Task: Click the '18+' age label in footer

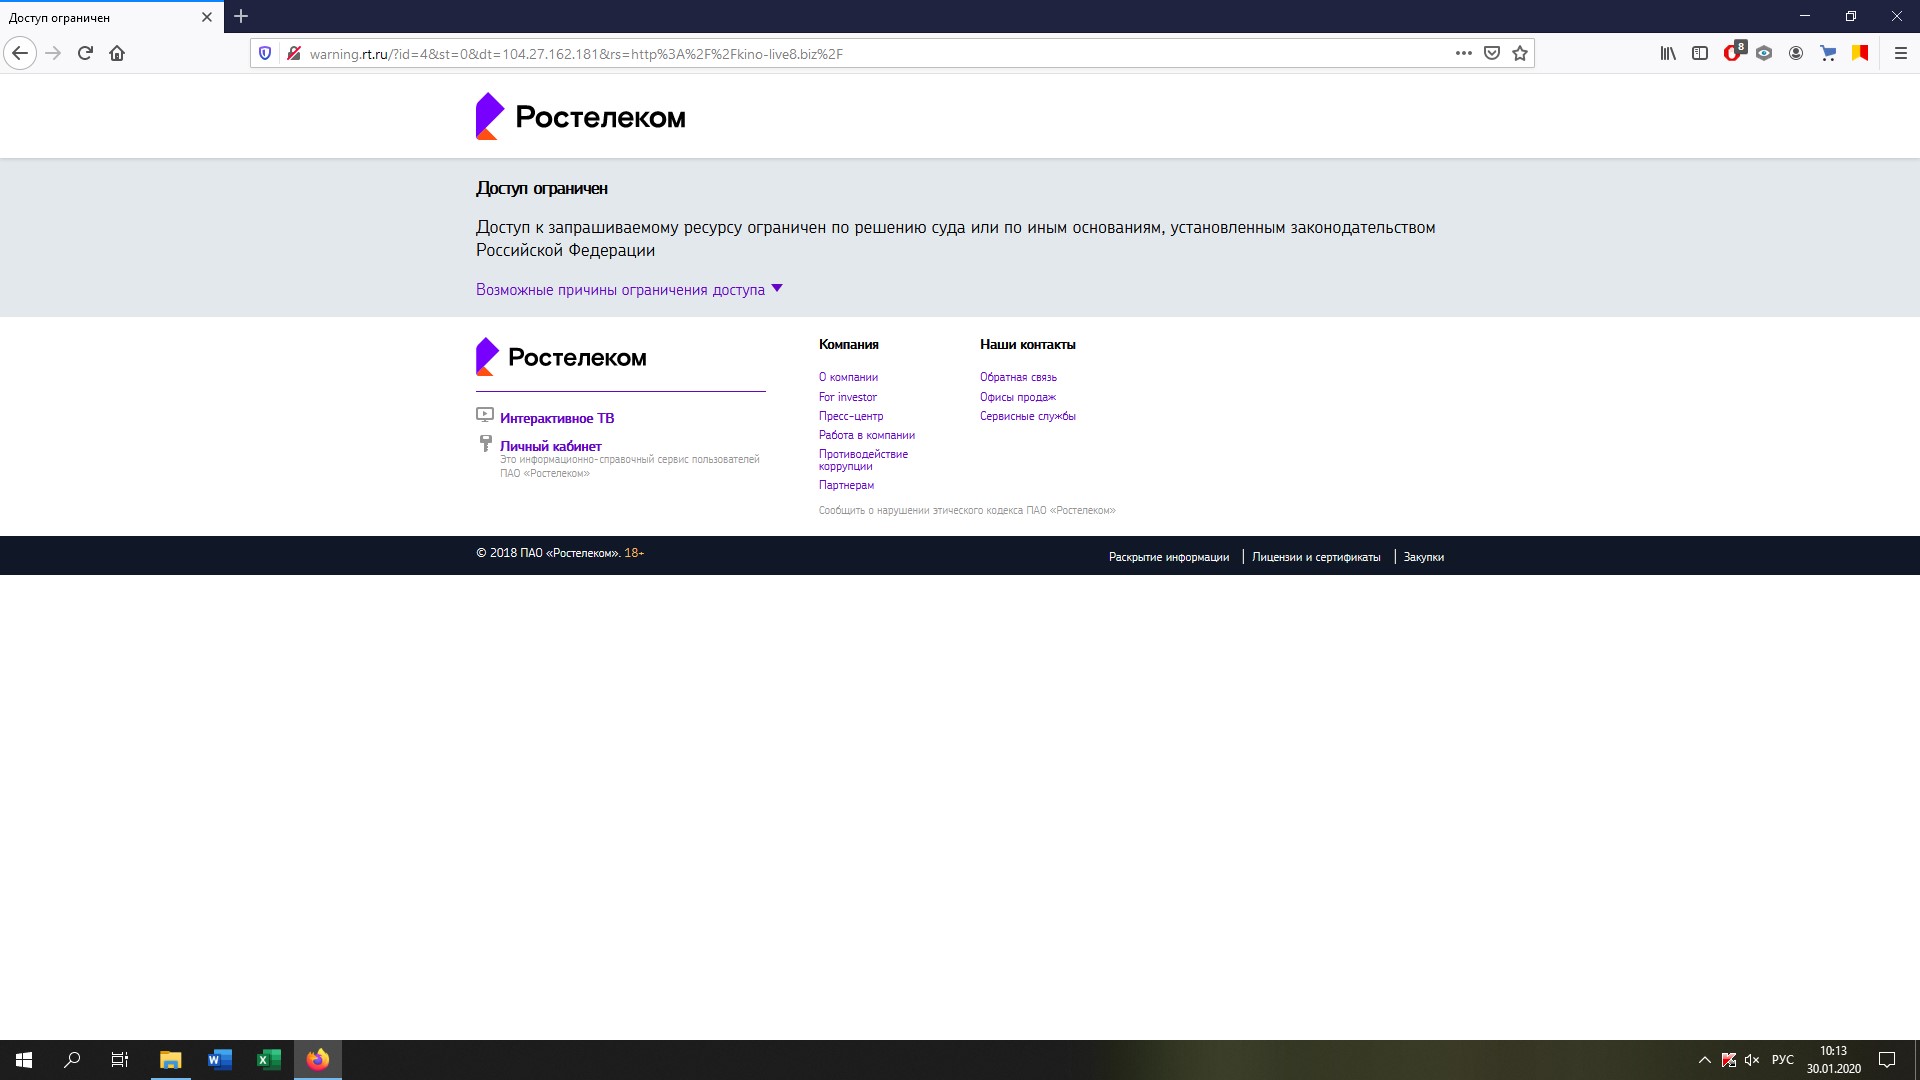Action: (x=634, y=553)
